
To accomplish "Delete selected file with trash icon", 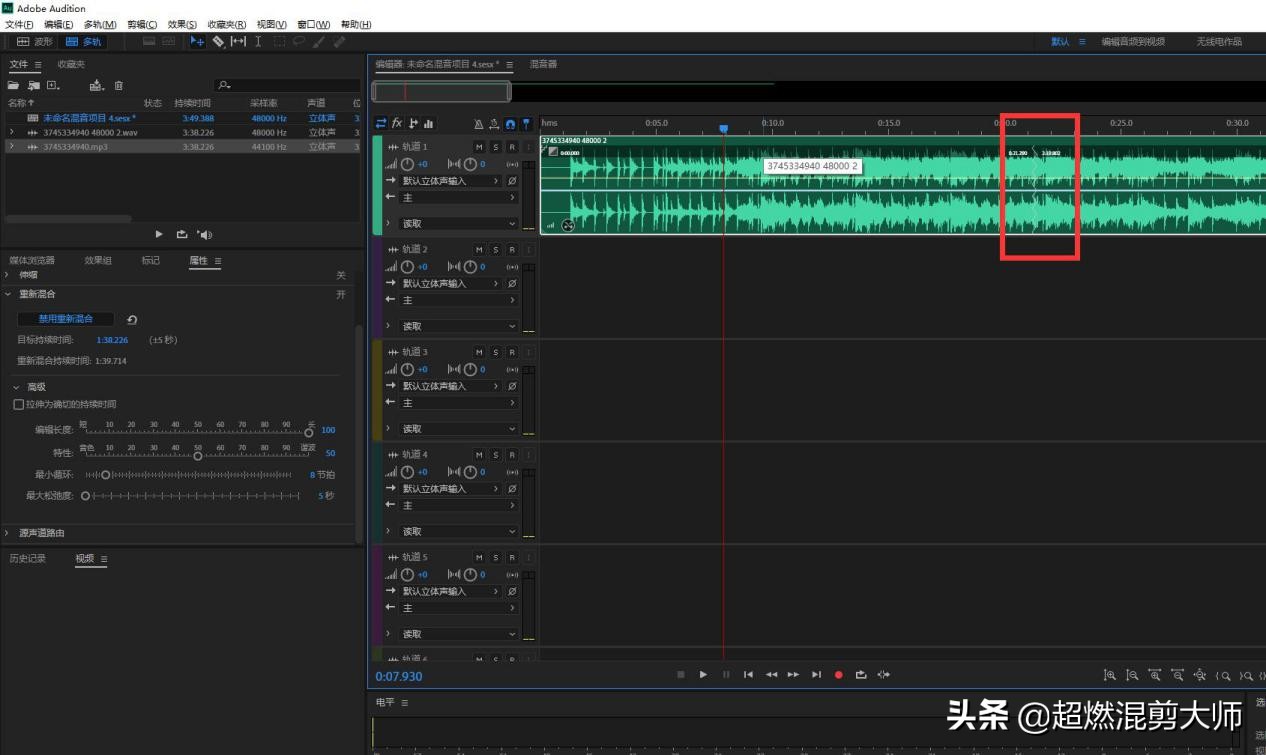I will pyautogui.click(x=119, y=86).
